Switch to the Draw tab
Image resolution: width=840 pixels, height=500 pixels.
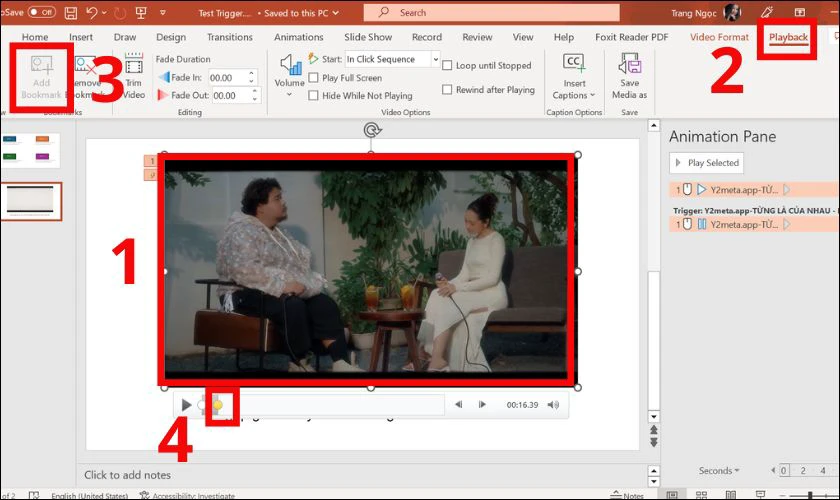[125, 37]
